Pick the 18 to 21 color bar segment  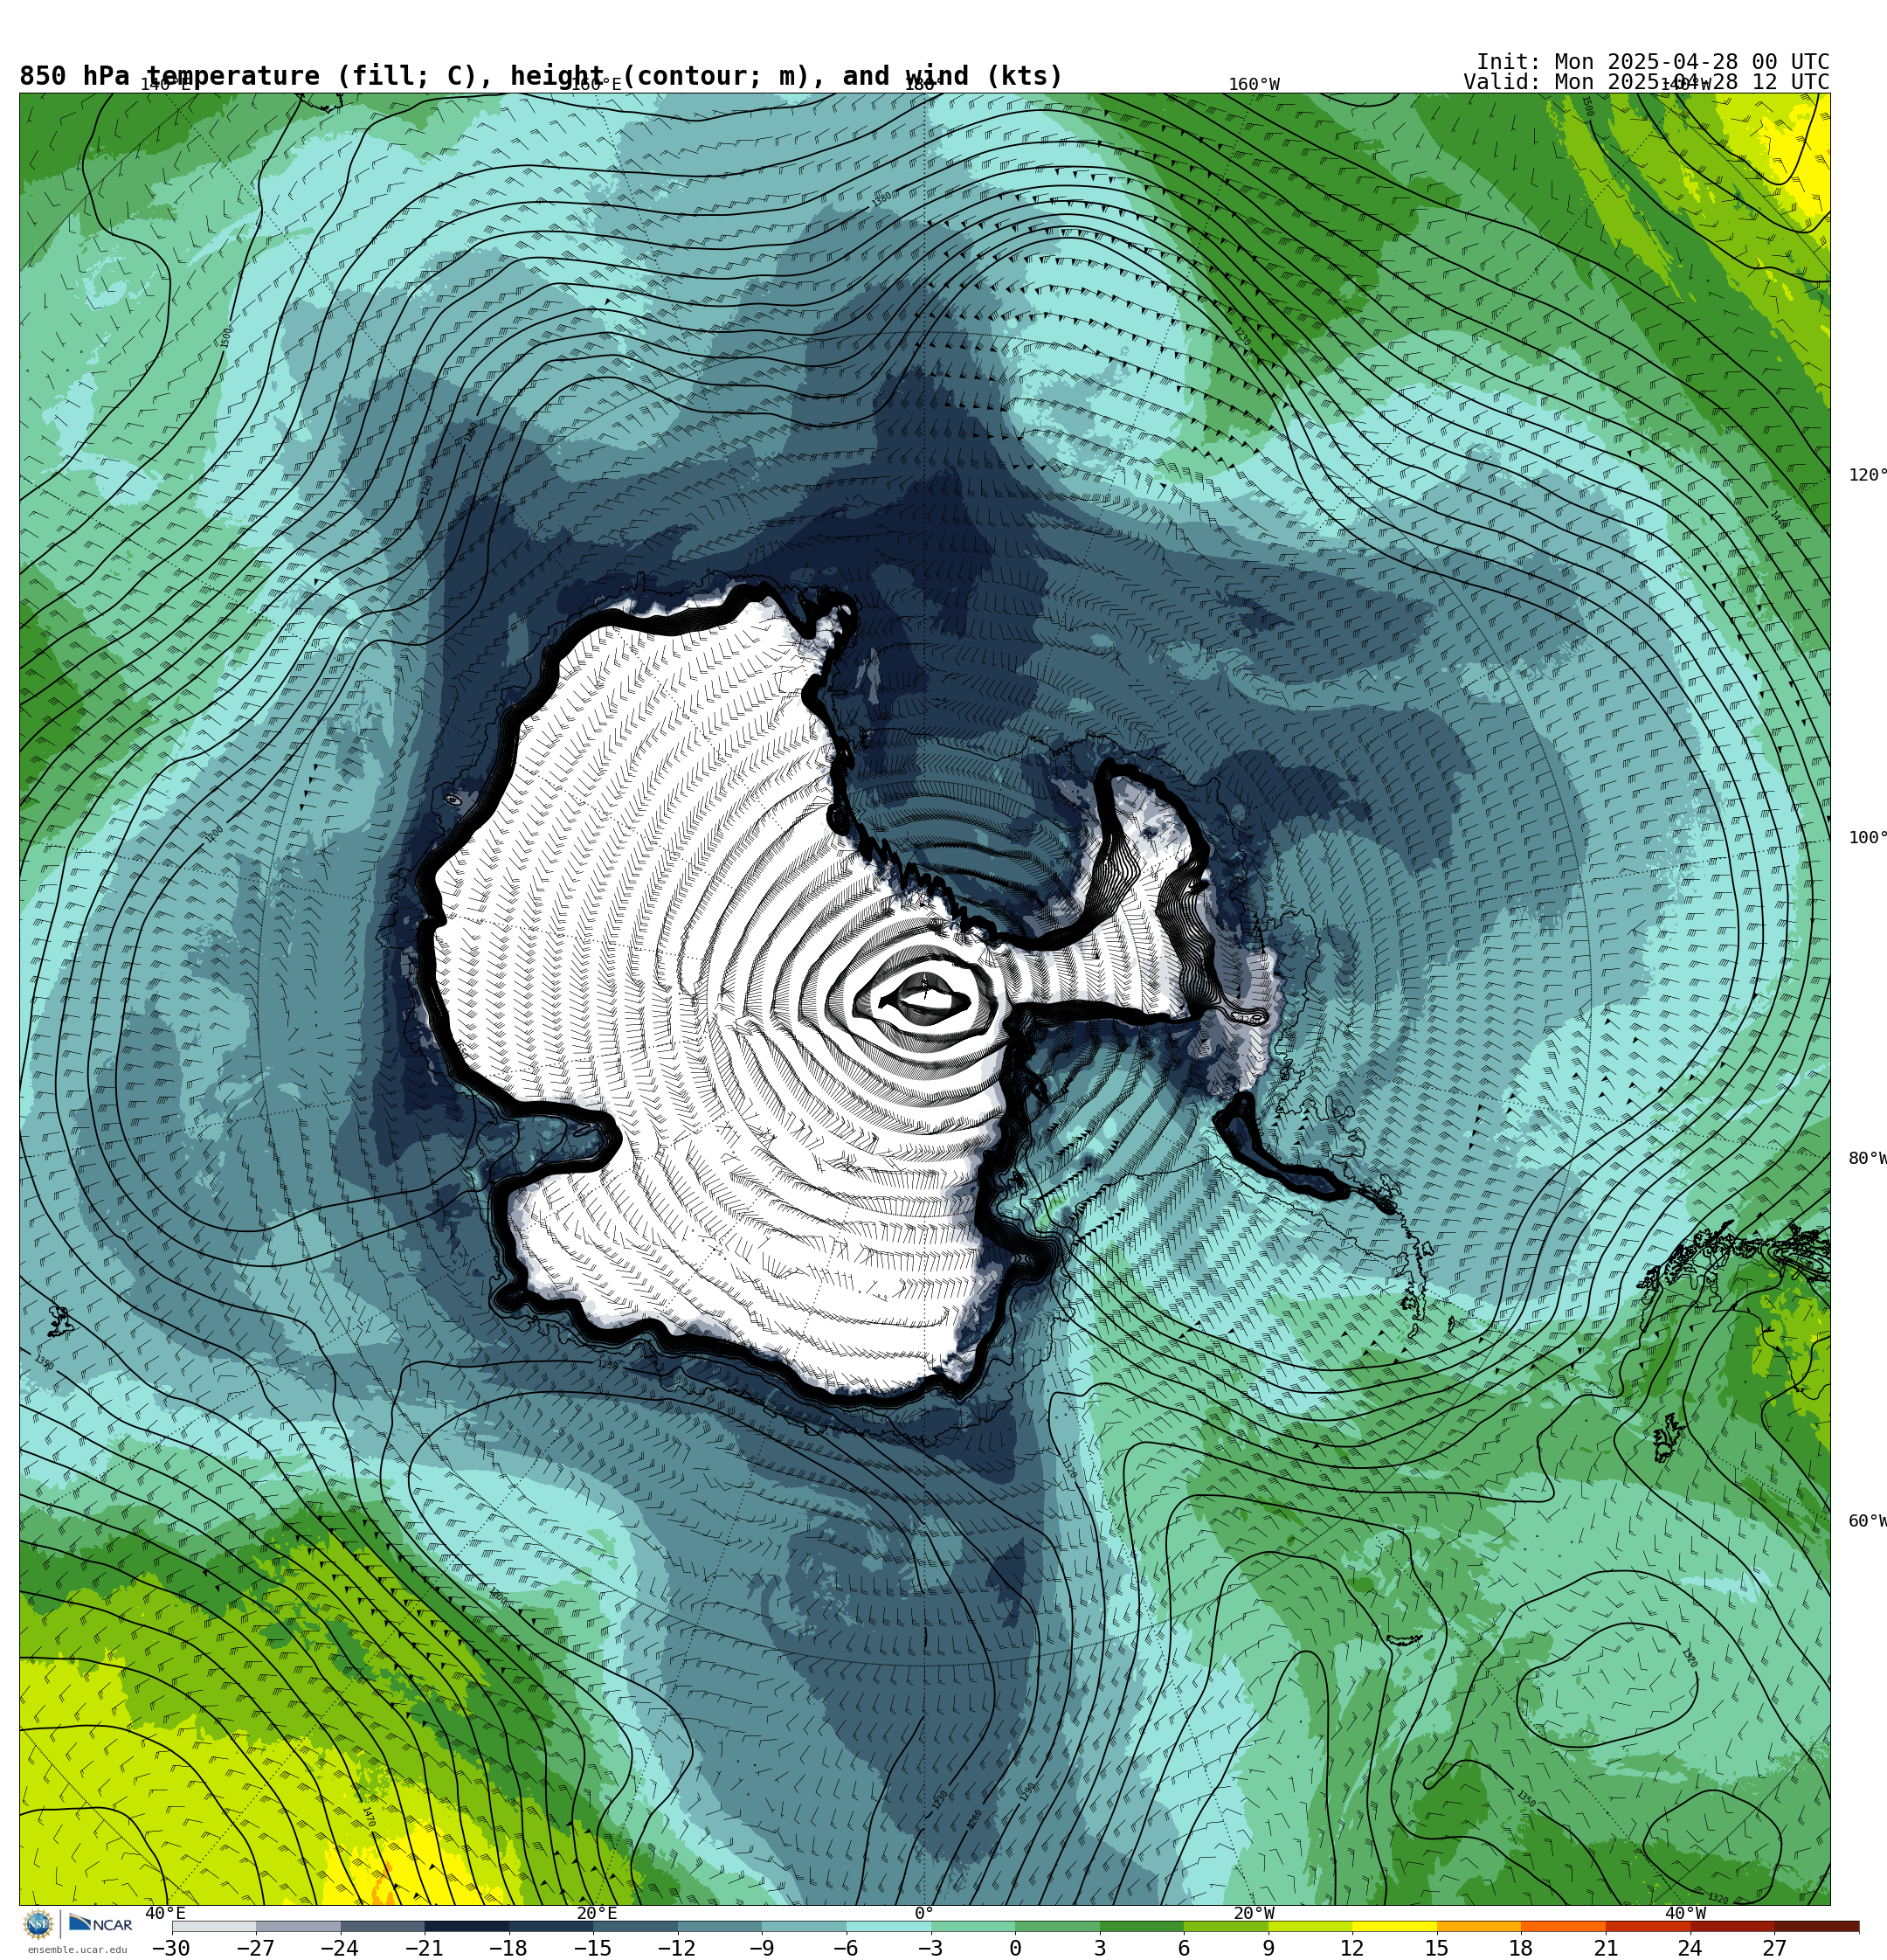coord(1563,1926)
